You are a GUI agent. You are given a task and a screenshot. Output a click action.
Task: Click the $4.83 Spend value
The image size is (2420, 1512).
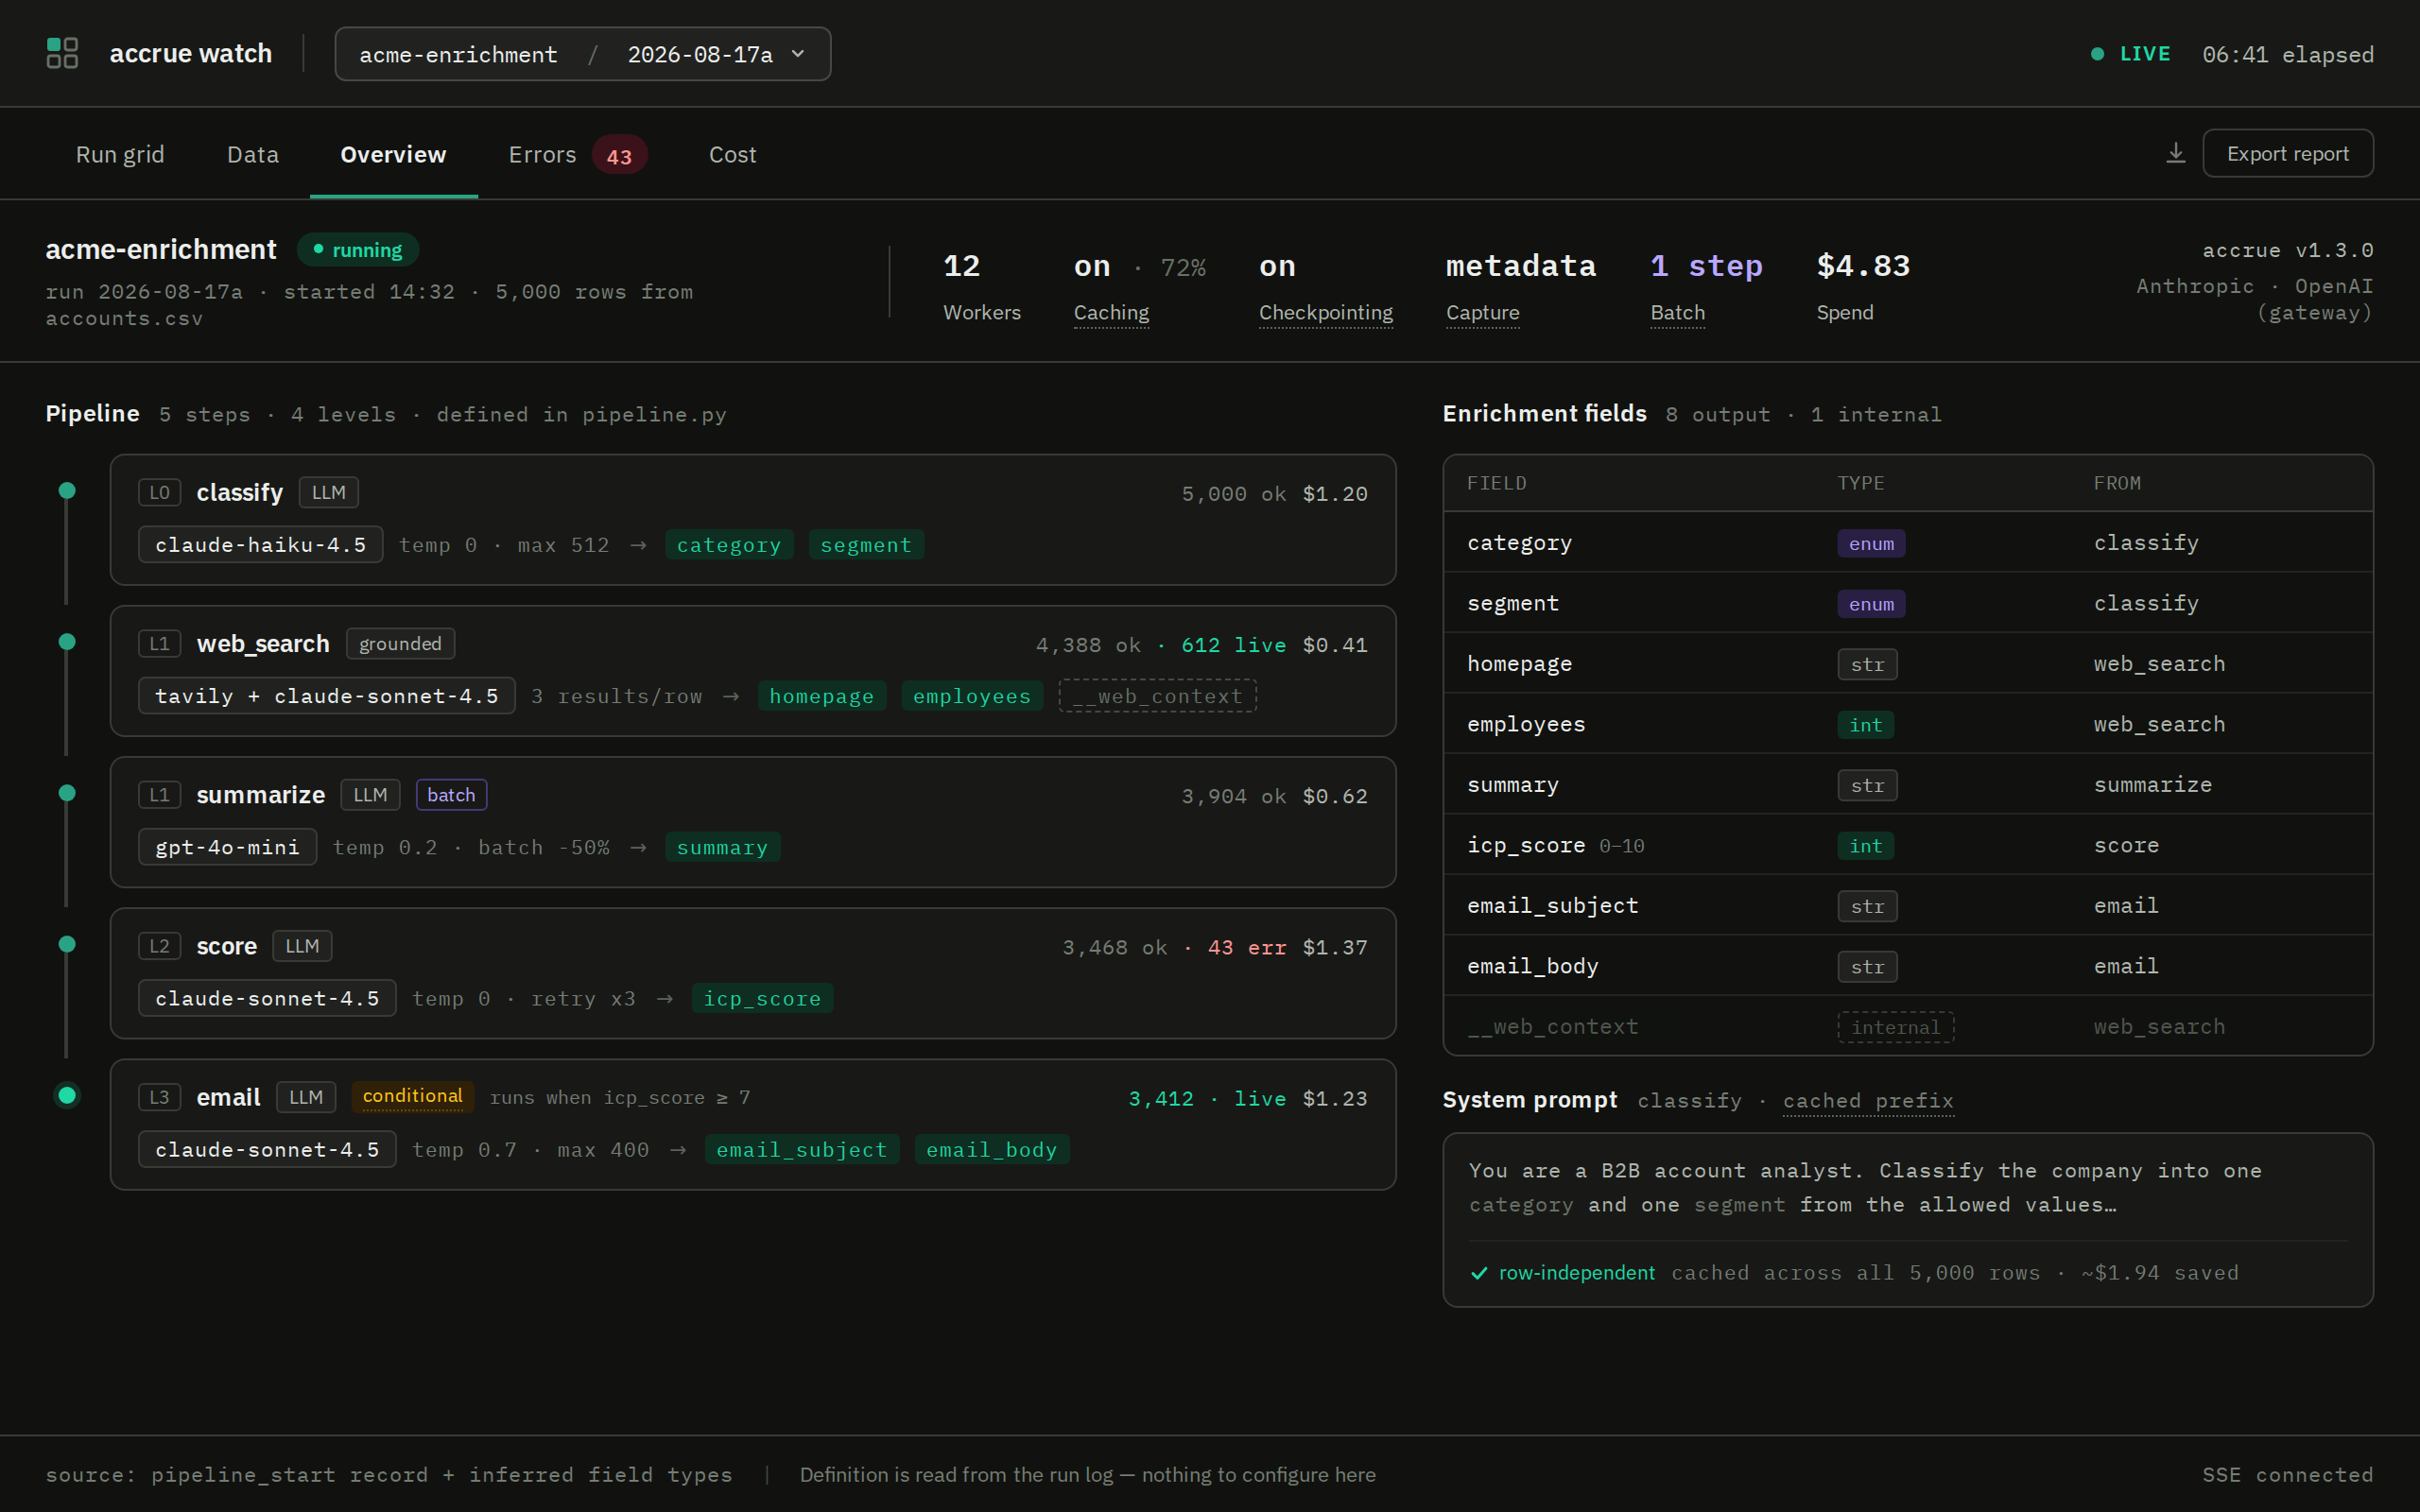point(1863,266)
